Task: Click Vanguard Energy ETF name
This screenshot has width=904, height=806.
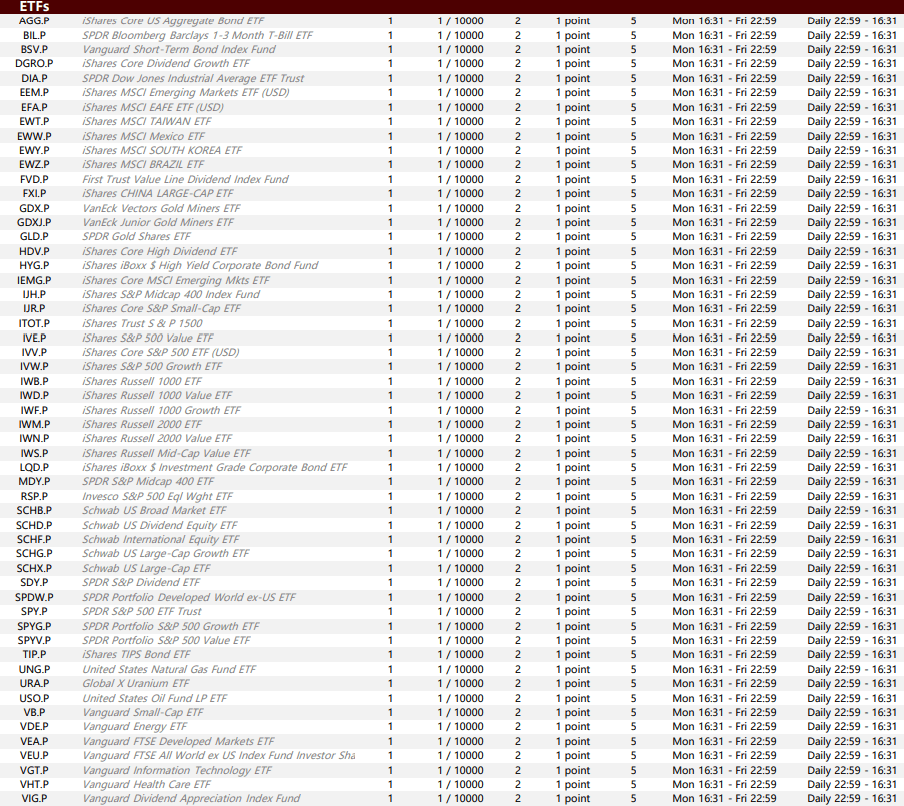Action: point(135,726)
